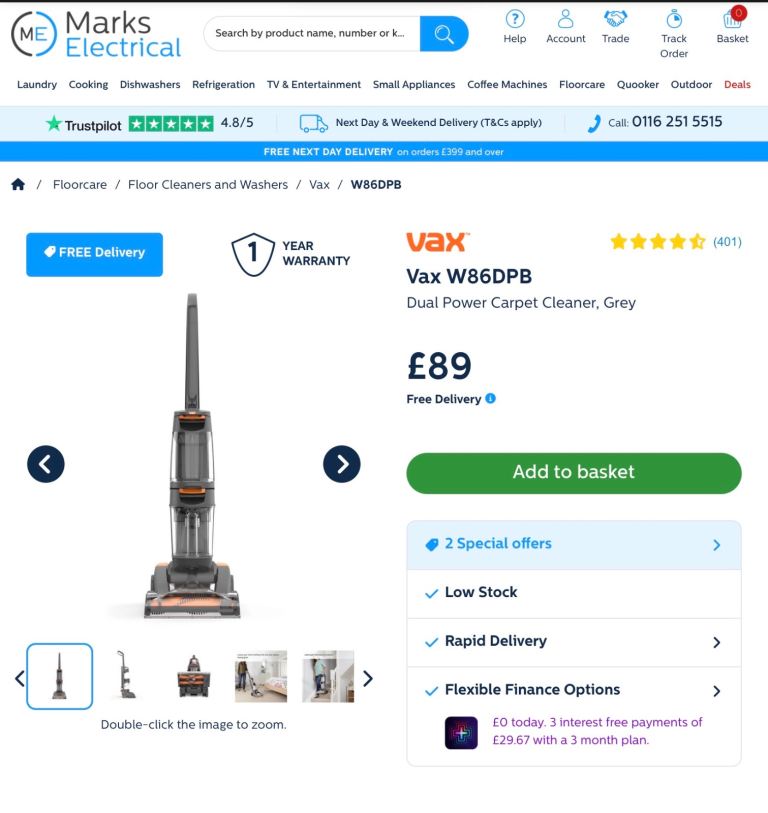Click the Add to basket button
This screenshot has width=768, height=813.
(574, 473)
